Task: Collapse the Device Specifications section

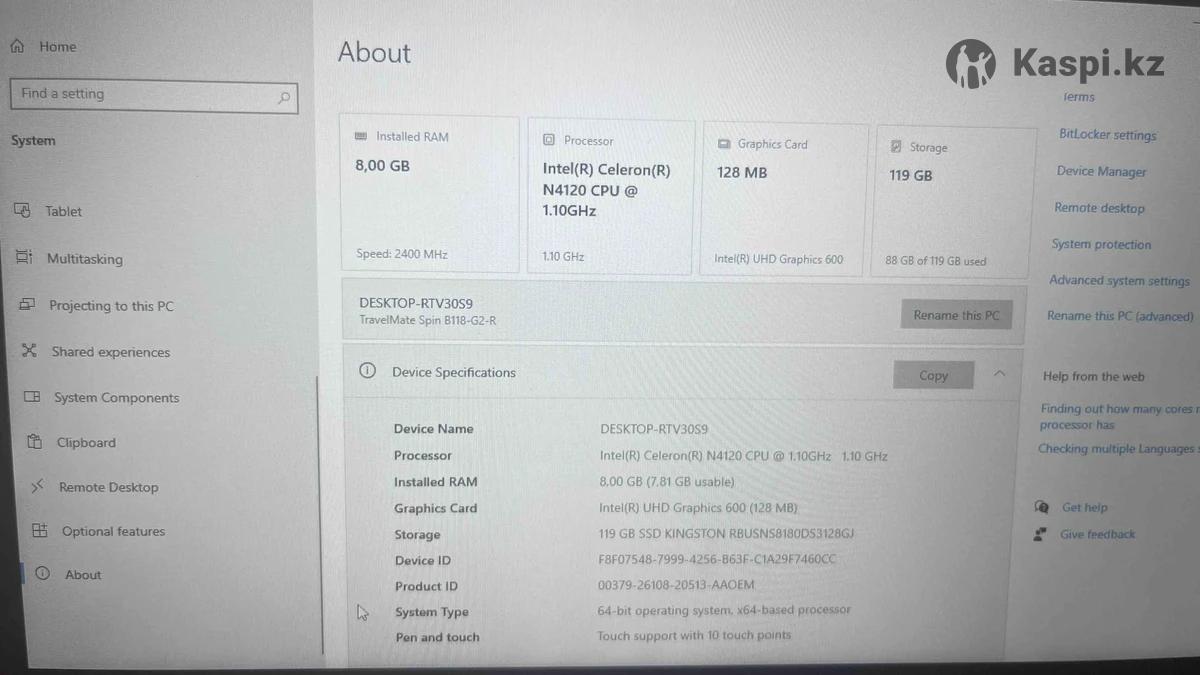Action: 999,374
